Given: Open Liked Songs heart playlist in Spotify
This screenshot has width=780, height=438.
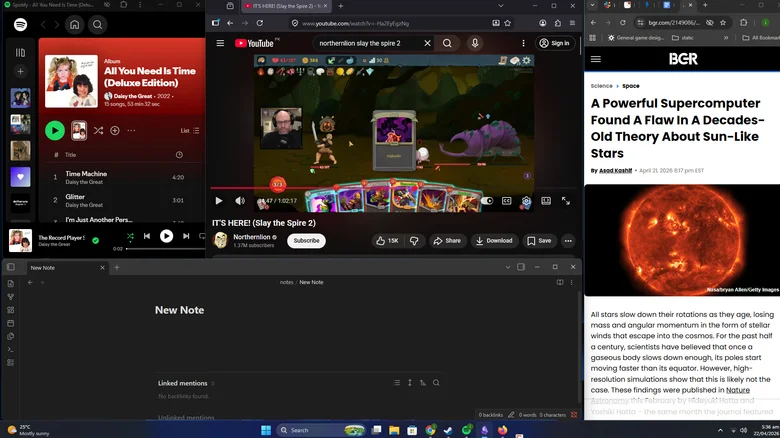Looking at the screenshot, I should (20, 177).
